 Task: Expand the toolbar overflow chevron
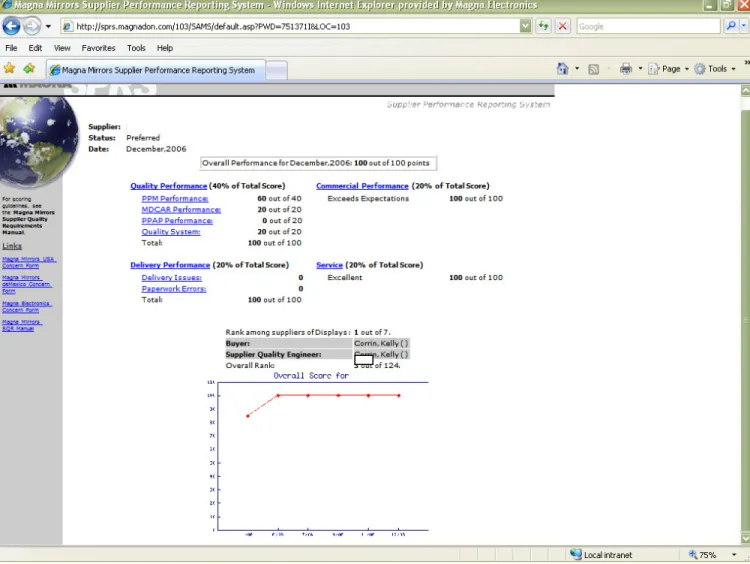pos(747,63)
